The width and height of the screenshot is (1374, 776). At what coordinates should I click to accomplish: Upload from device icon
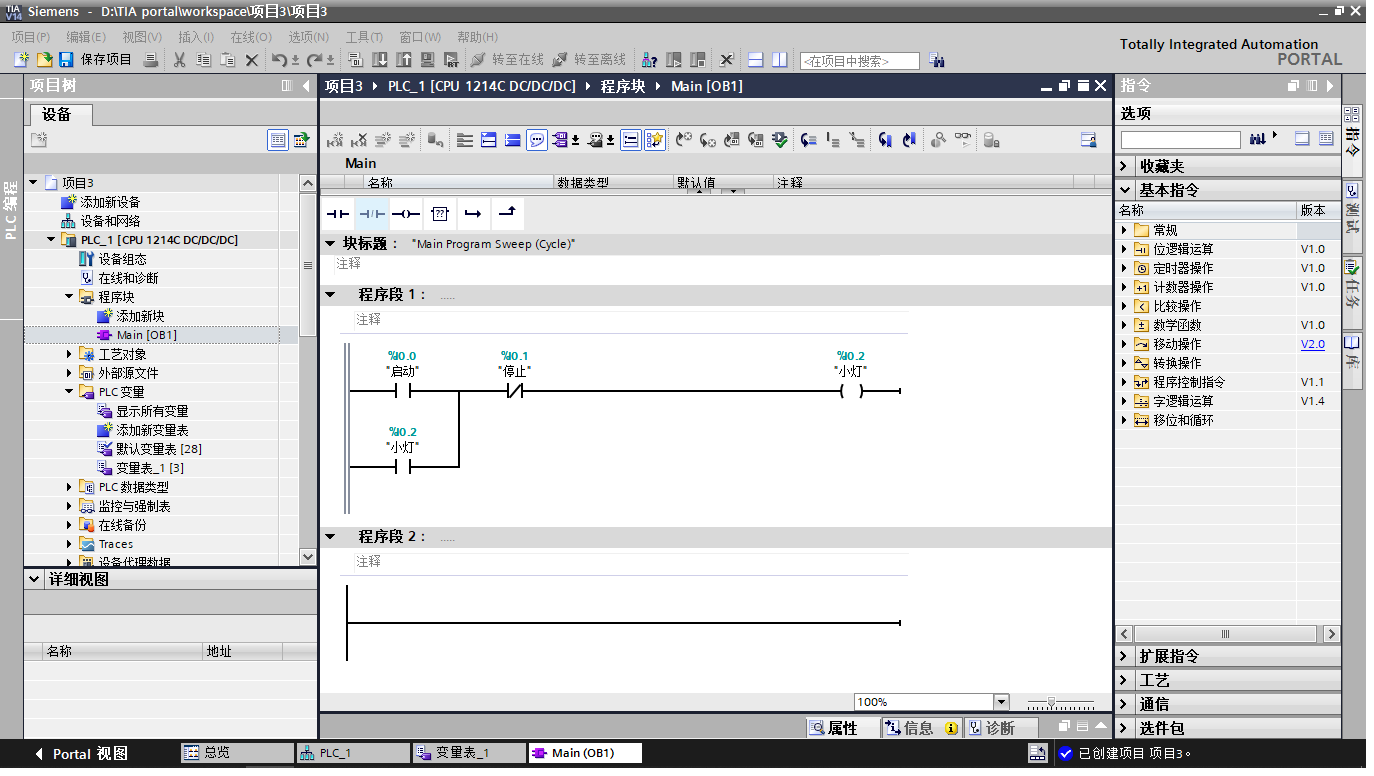point(404,60)
